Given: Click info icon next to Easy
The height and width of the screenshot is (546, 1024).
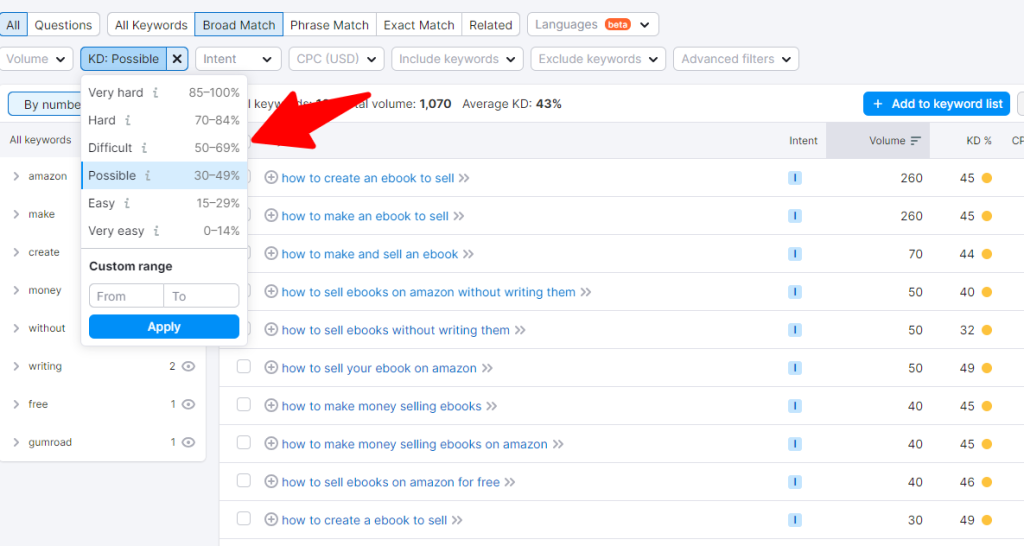Looking at the screenshot, I should 127,203.
